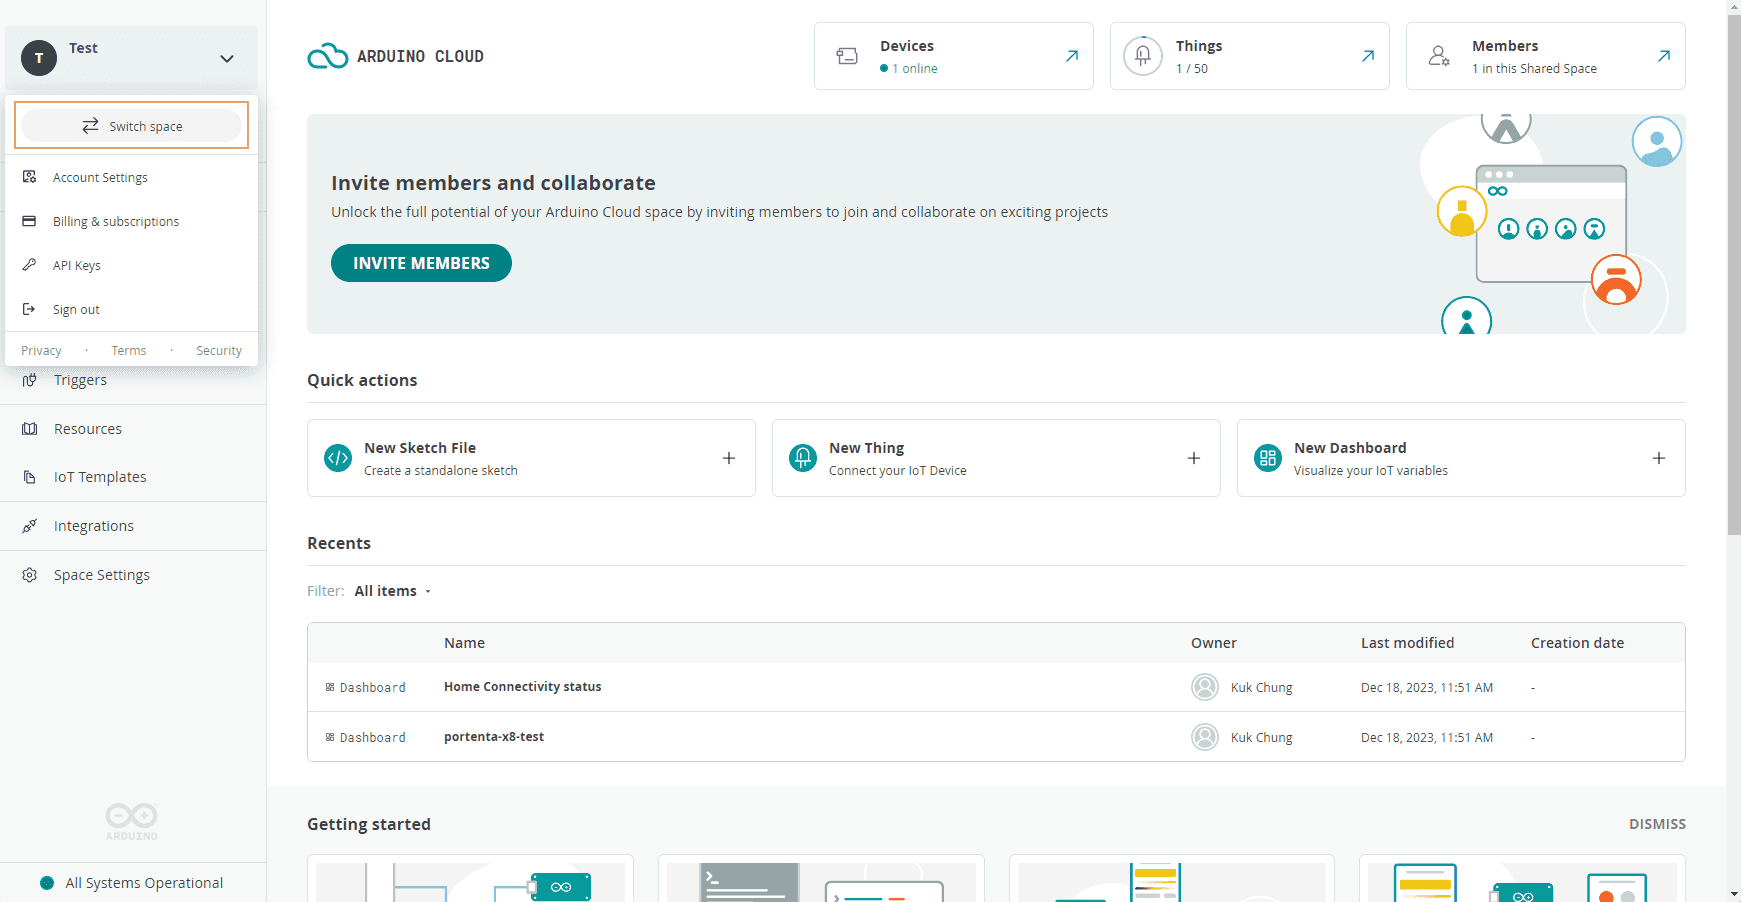
Task: Click the New Dashboard grid icon
Action: 1267,458
